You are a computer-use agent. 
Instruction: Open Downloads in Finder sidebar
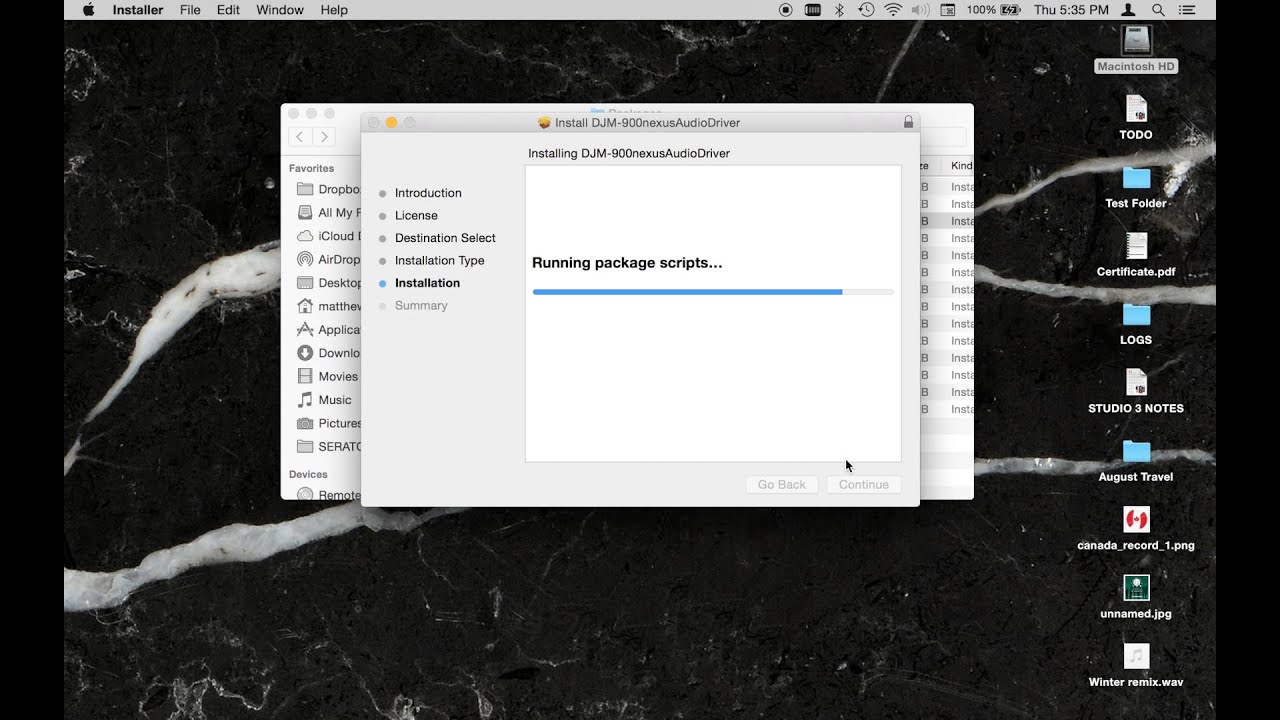coord(328,353)
